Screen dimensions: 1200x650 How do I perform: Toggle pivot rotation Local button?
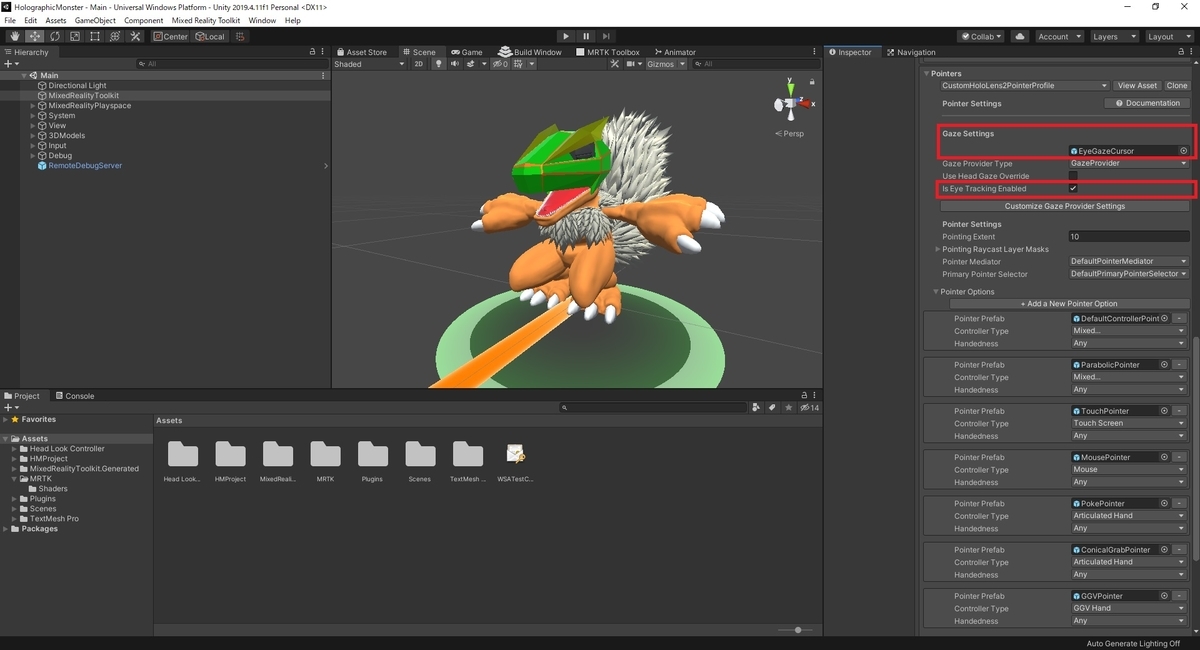tap(210, 36)
